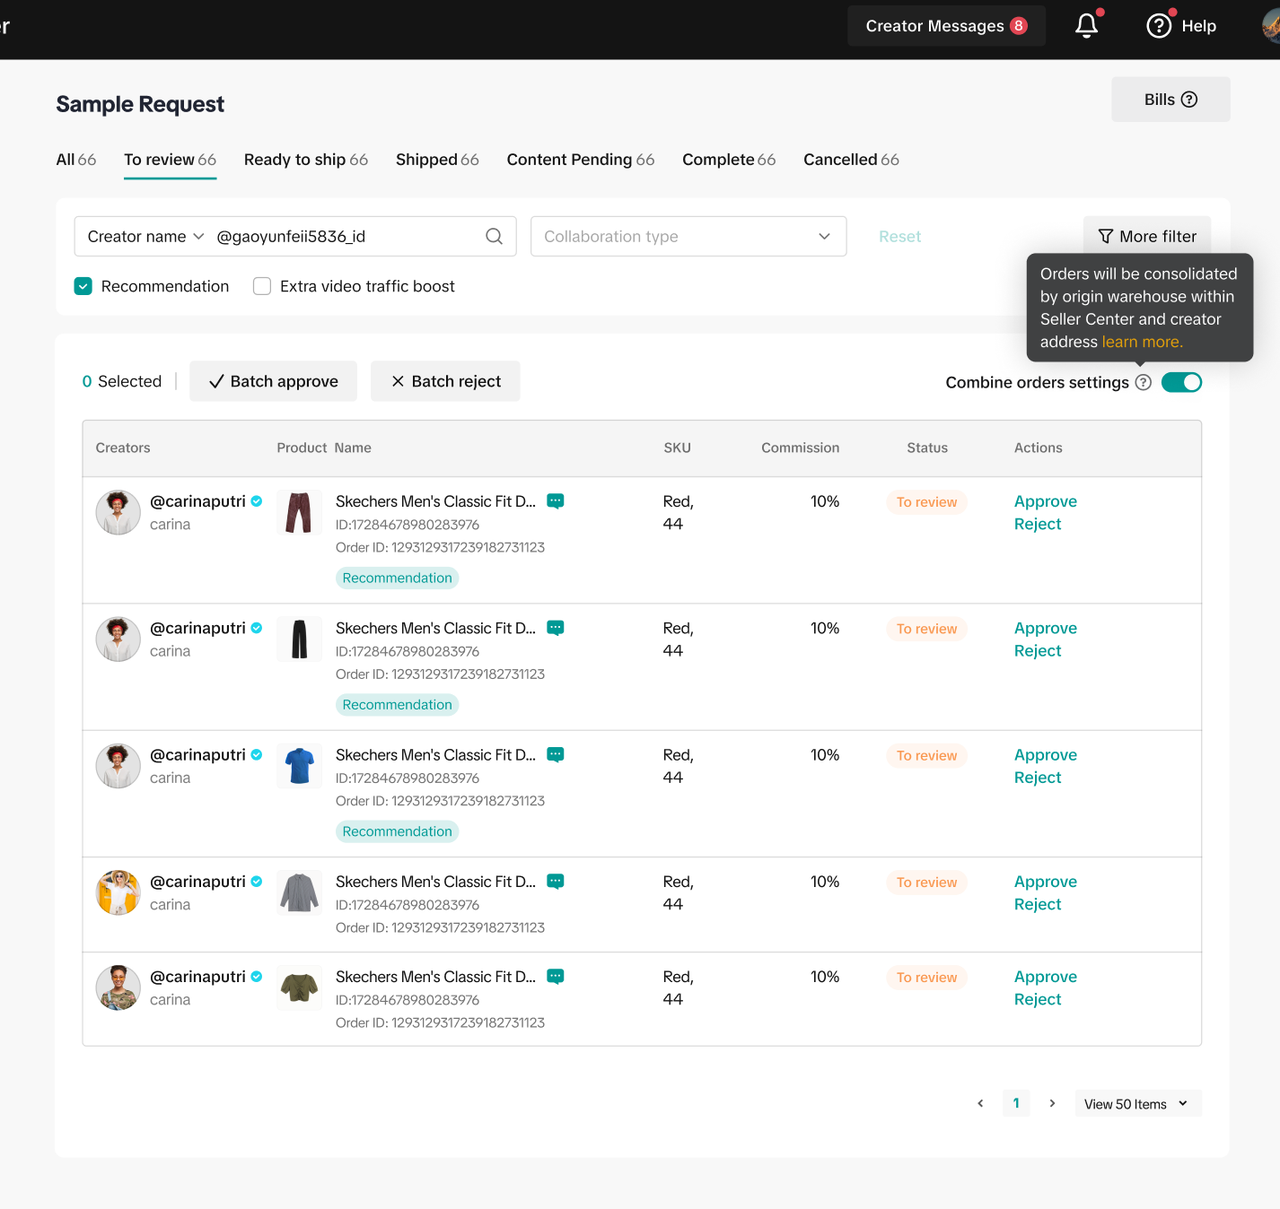Click the notification bell icon
The width and height of the screenshot is (1280, 1209).
pos(1086,26)
